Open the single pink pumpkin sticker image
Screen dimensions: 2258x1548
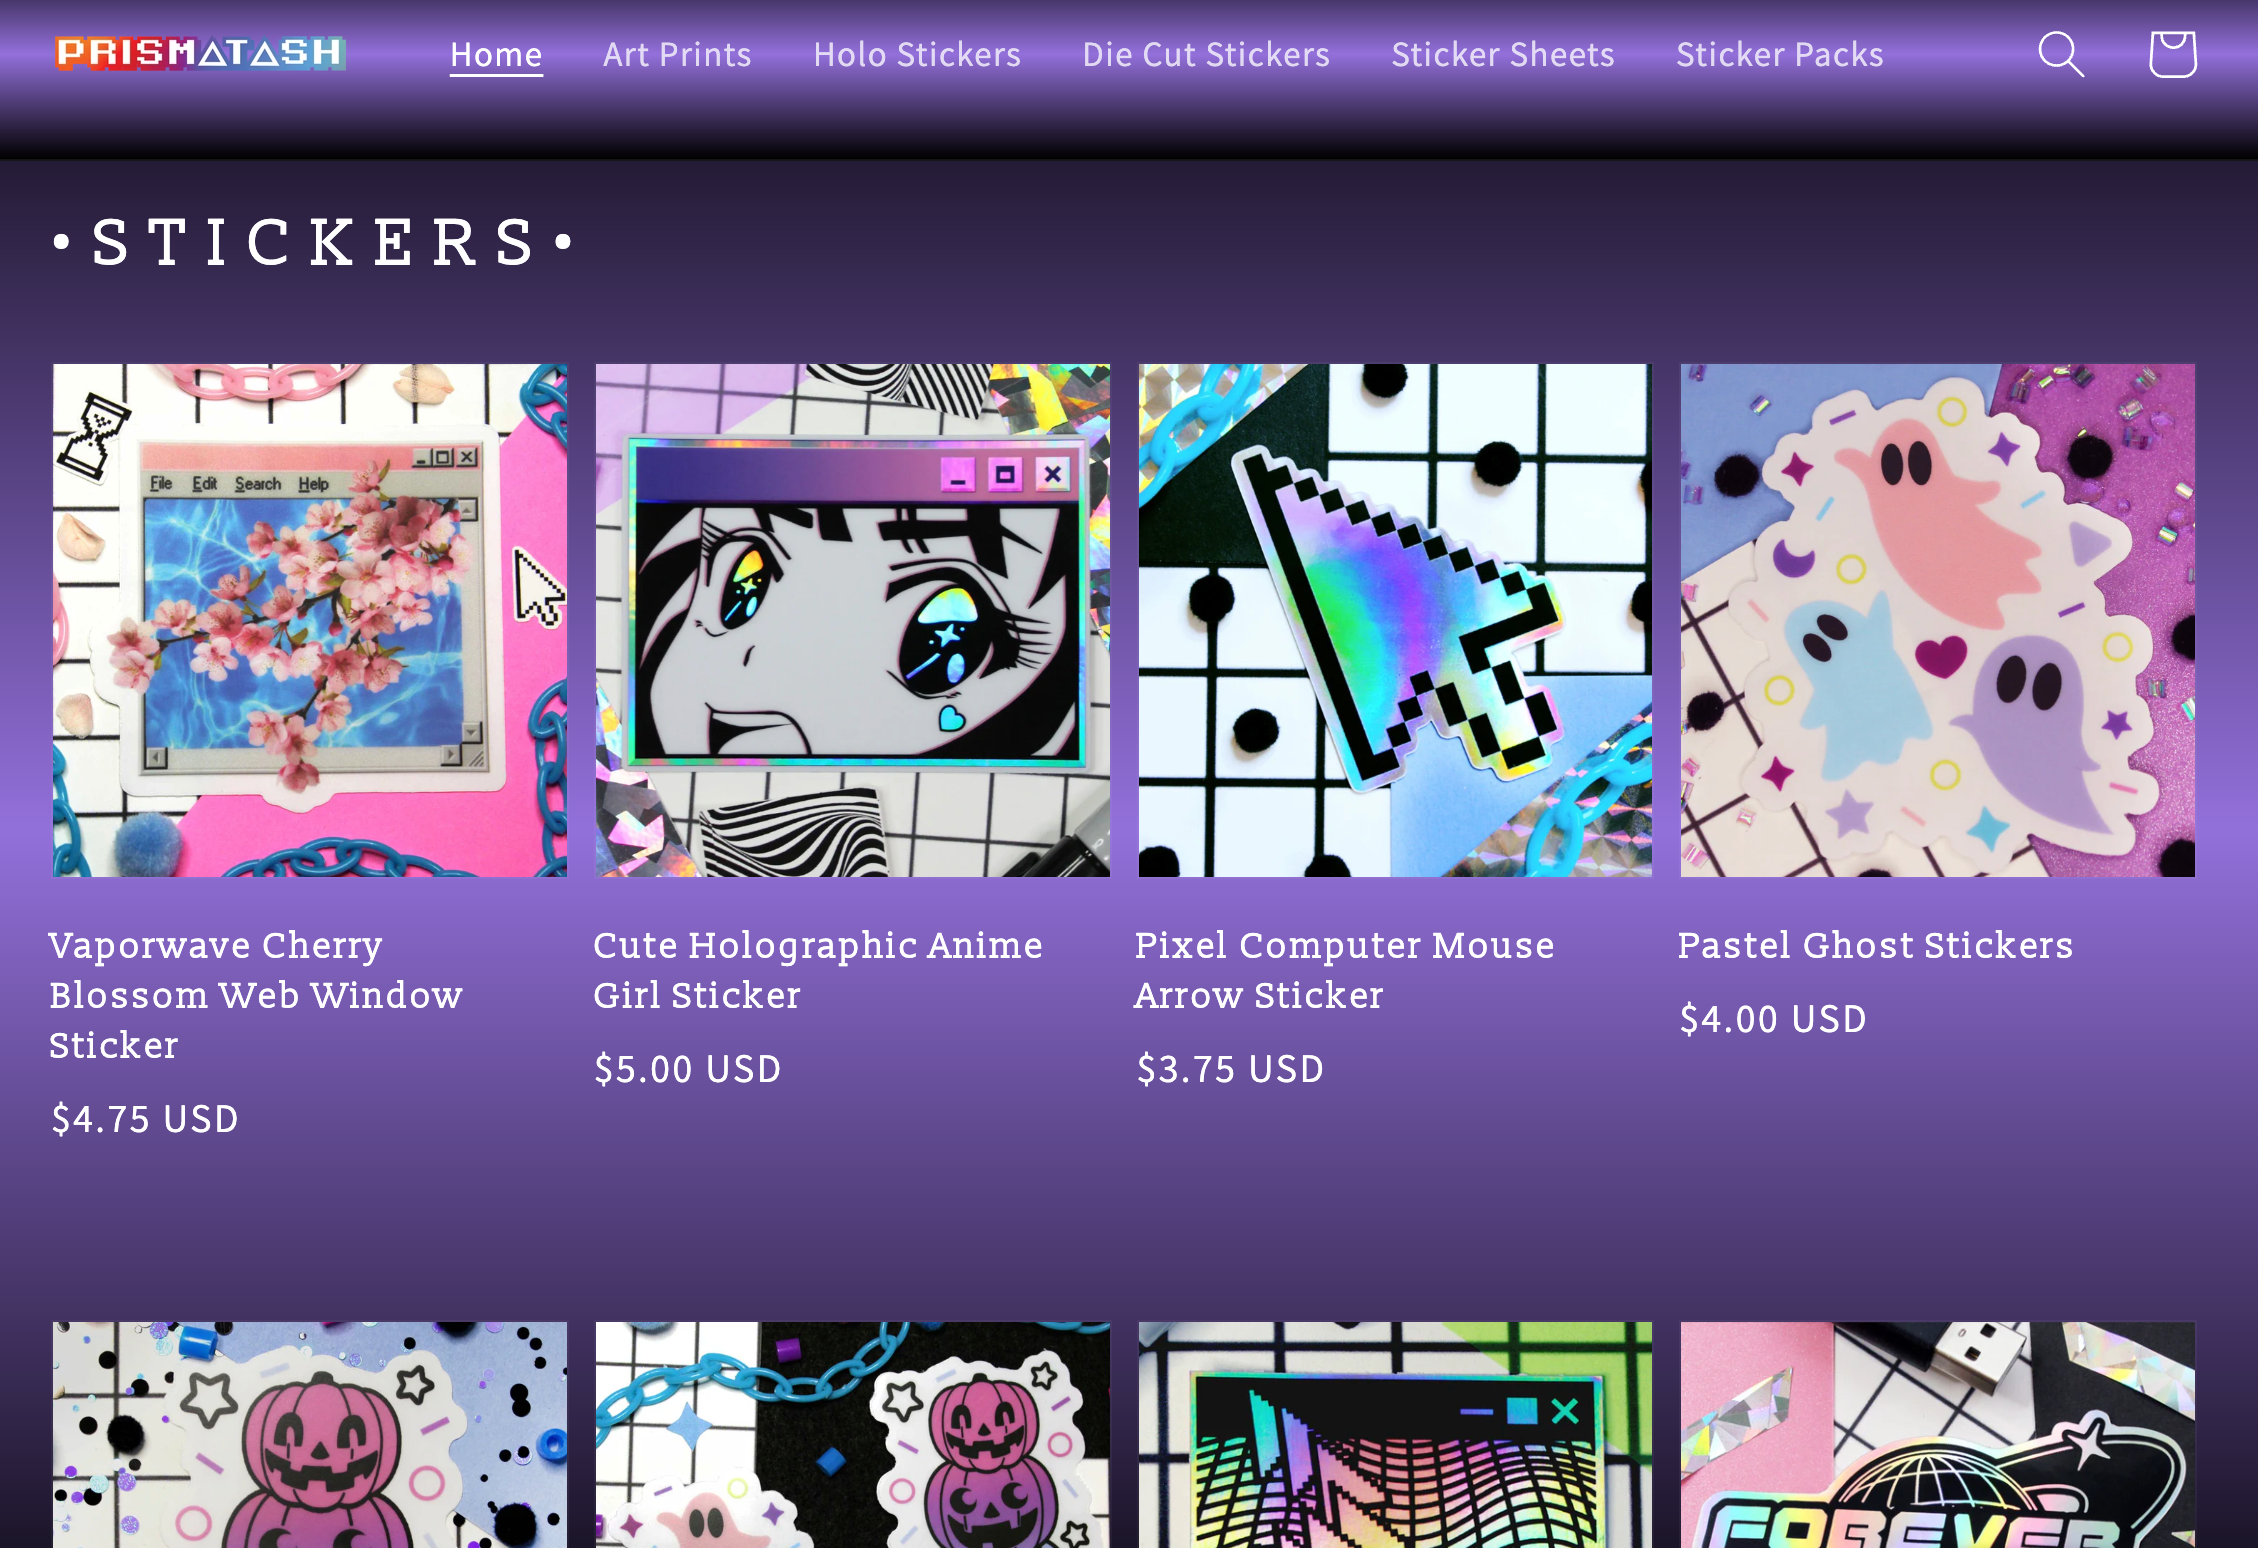310,1435
